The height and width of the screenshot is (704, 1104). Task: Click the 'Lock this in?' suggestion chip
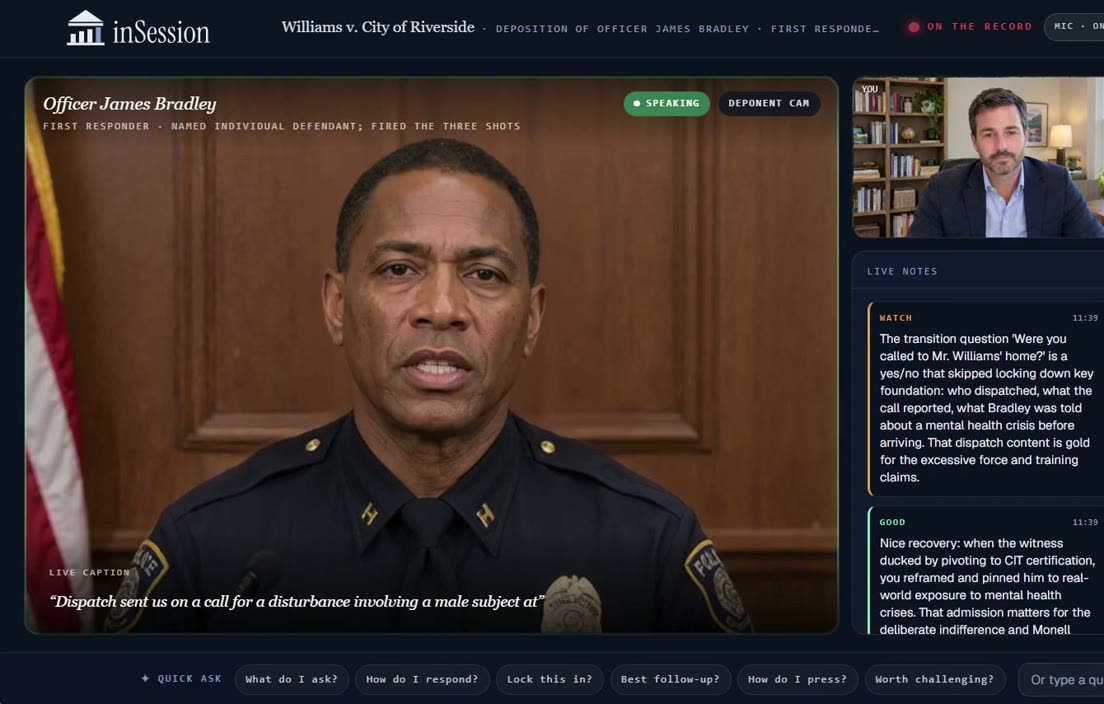pos(550,679)
